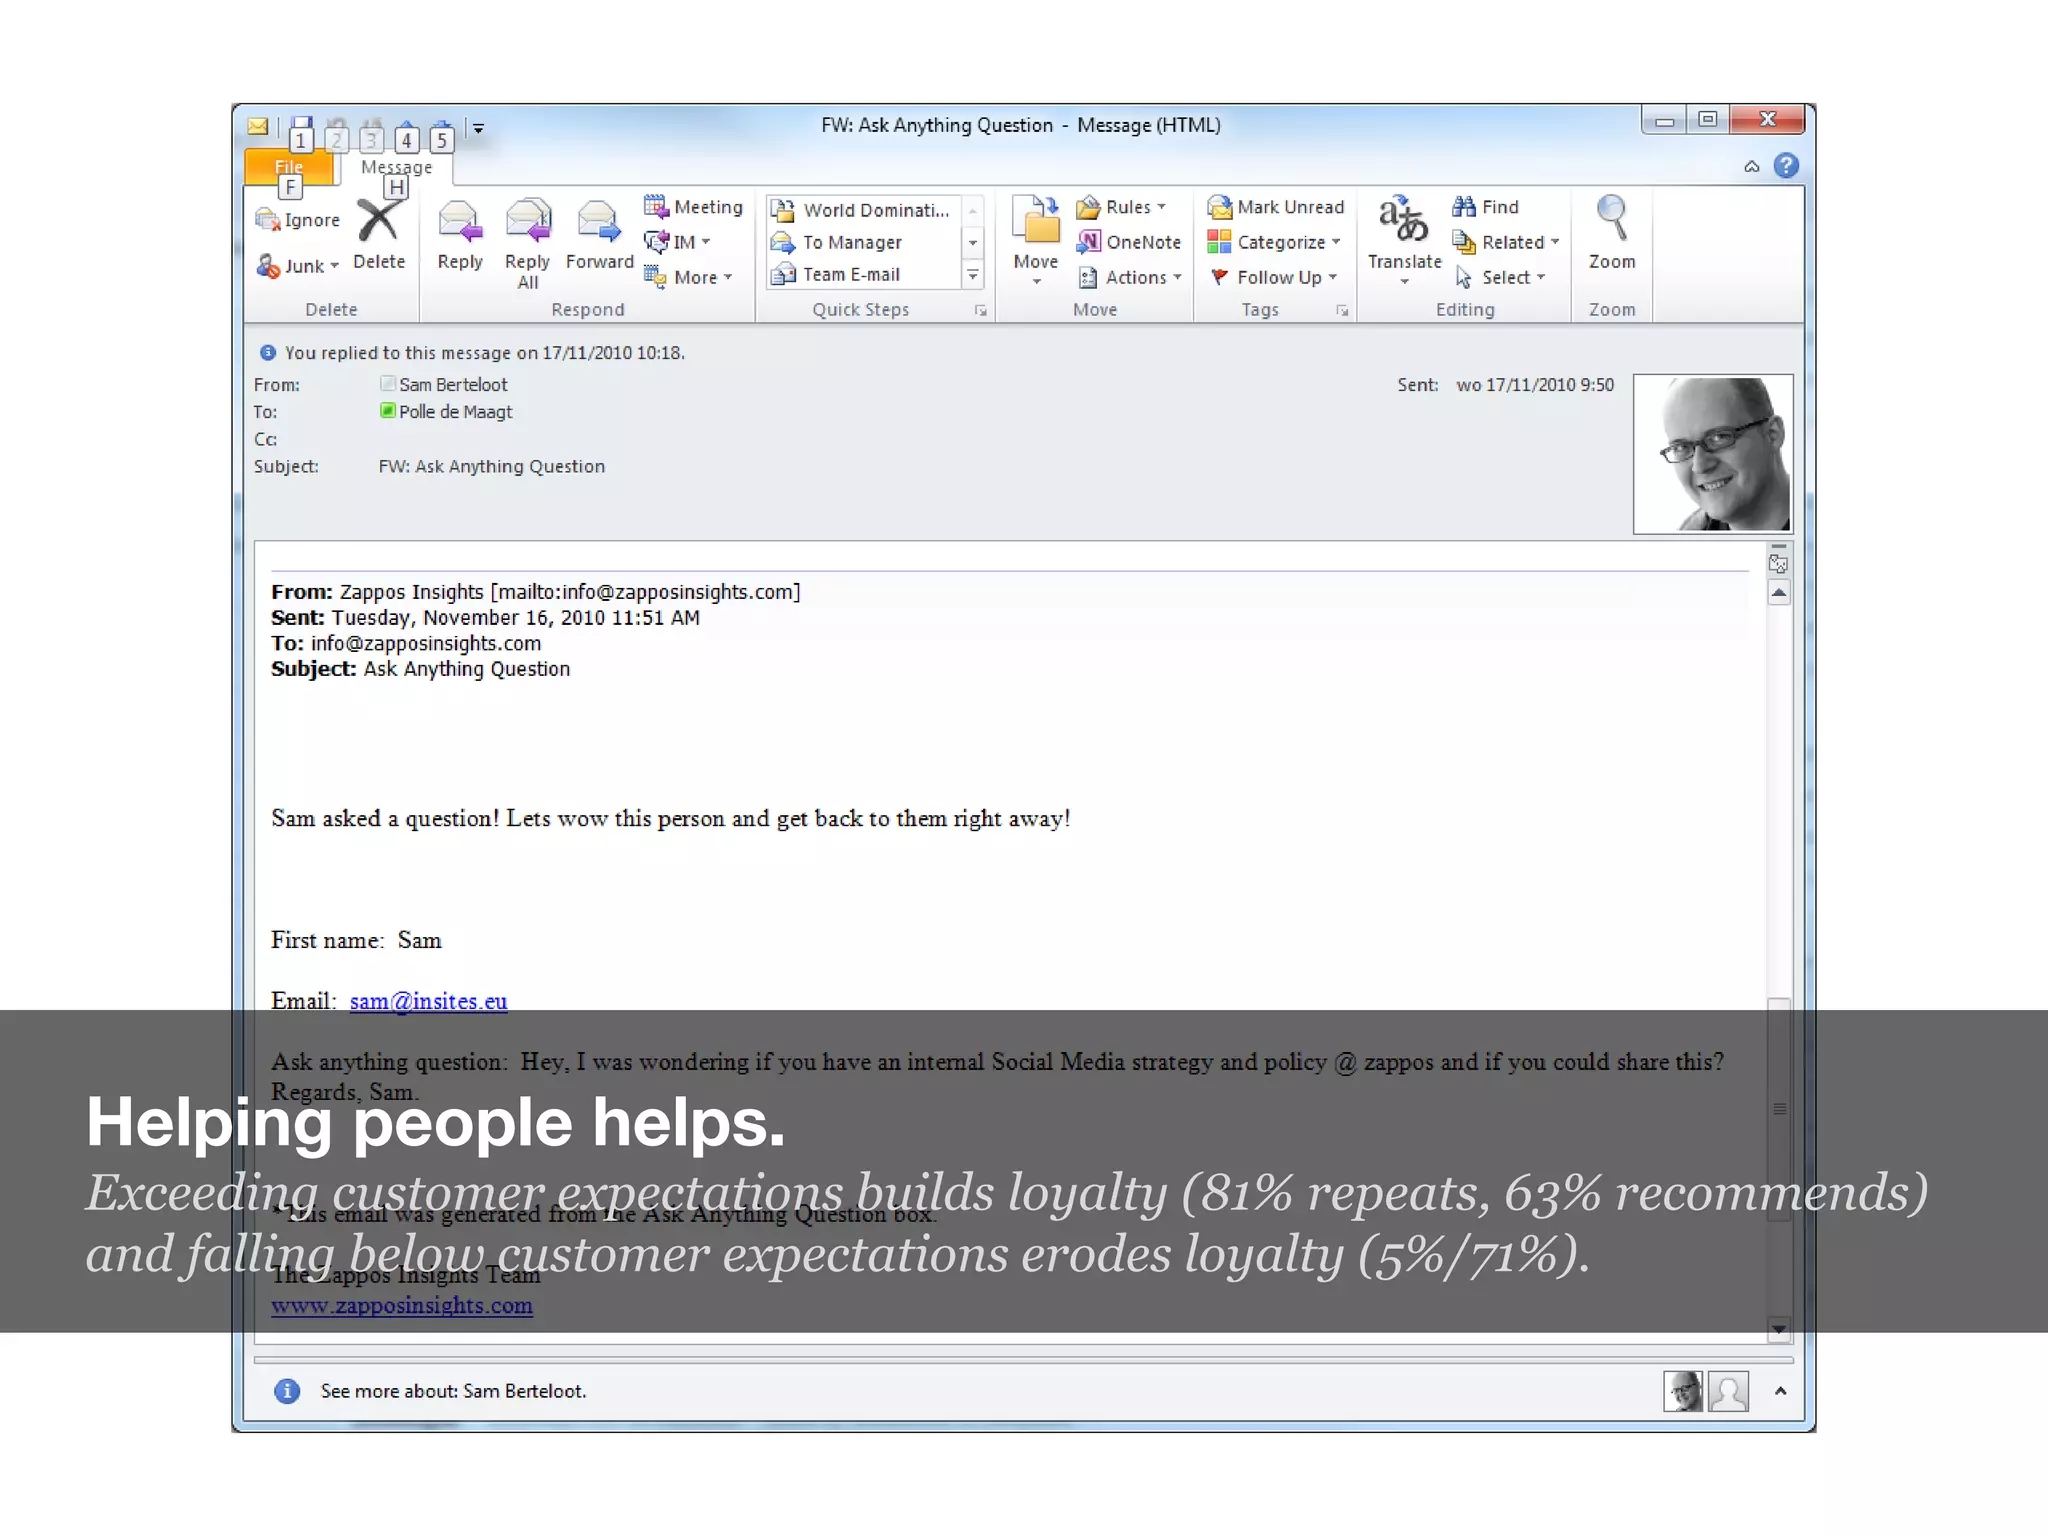Expand the People Pane arrow
Screen dimensions: 2048x1536
tap(1780, 1391)
